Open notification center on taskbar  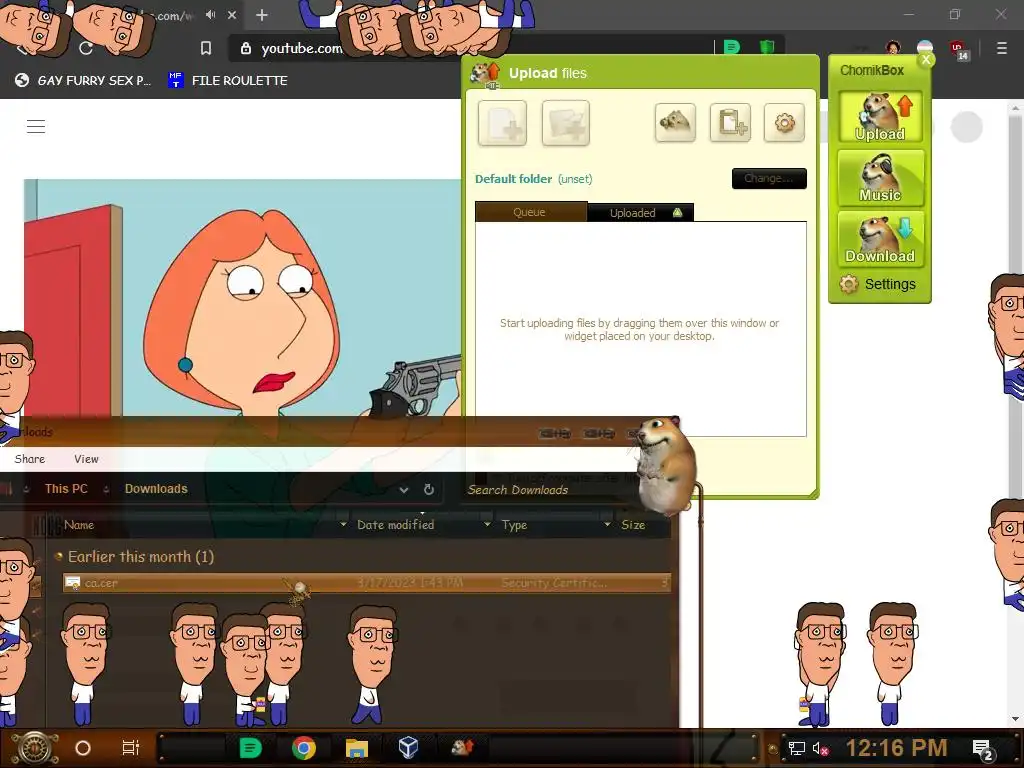click(983, 750)
